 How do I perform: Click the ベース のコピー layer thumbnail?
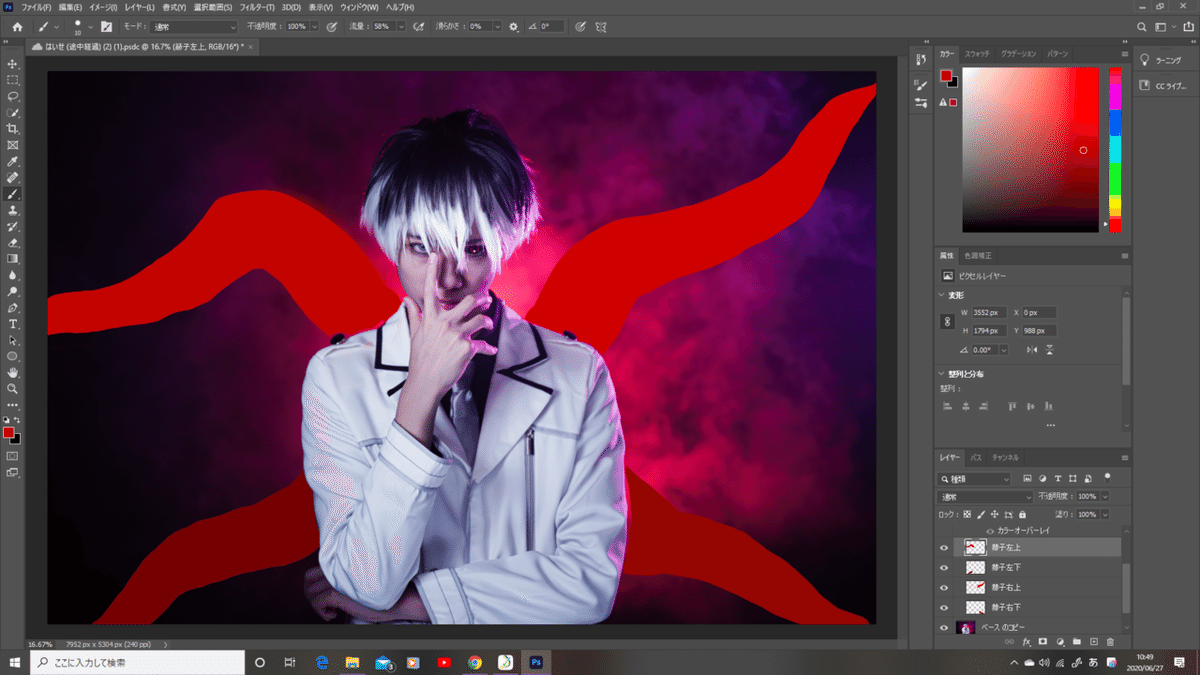pyautogui.click(x=966, y=627)
